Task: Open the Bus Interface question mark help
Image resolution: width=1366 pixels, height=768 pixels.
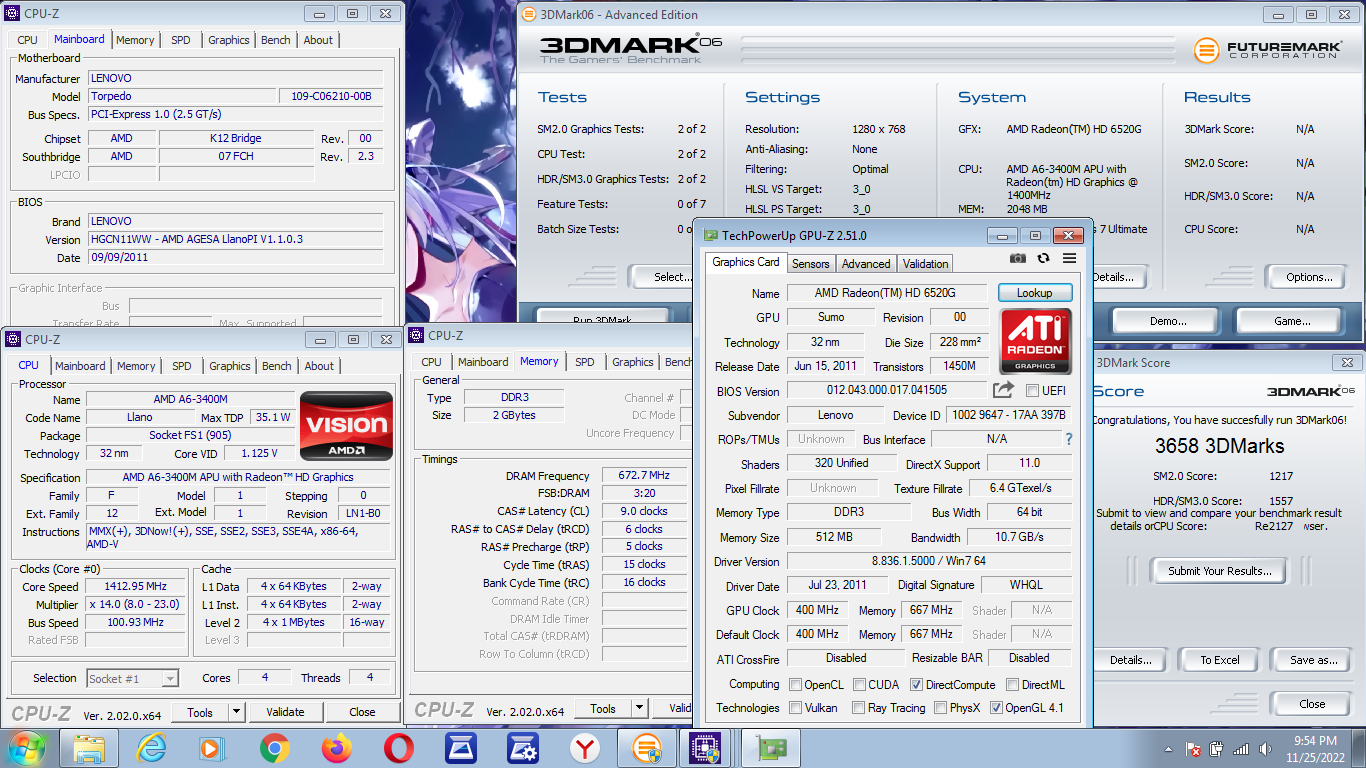Action: (1069, 439)
